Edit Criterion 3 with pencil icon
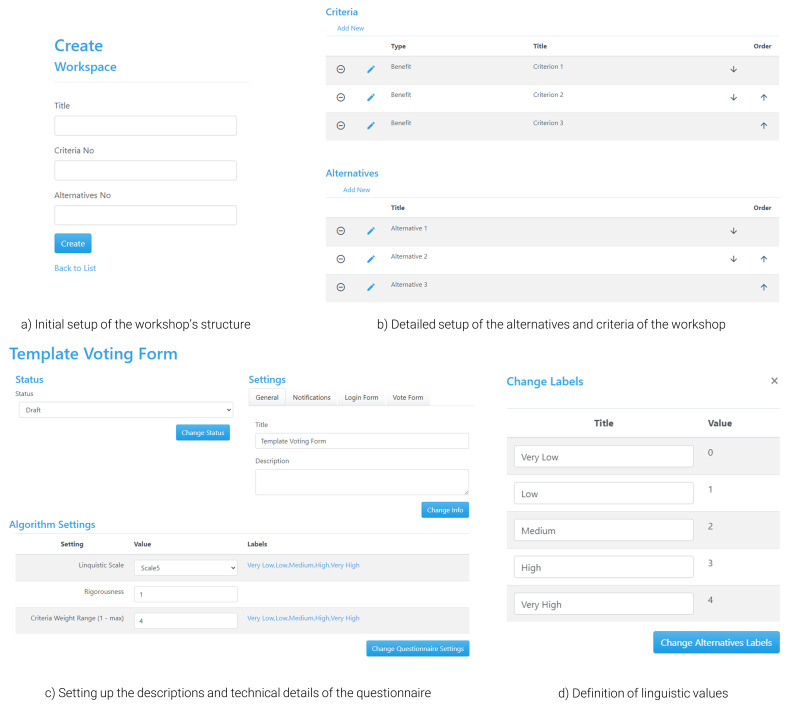Screen dimensions: 788x709 pyautogui.click(x=371, y=126)
